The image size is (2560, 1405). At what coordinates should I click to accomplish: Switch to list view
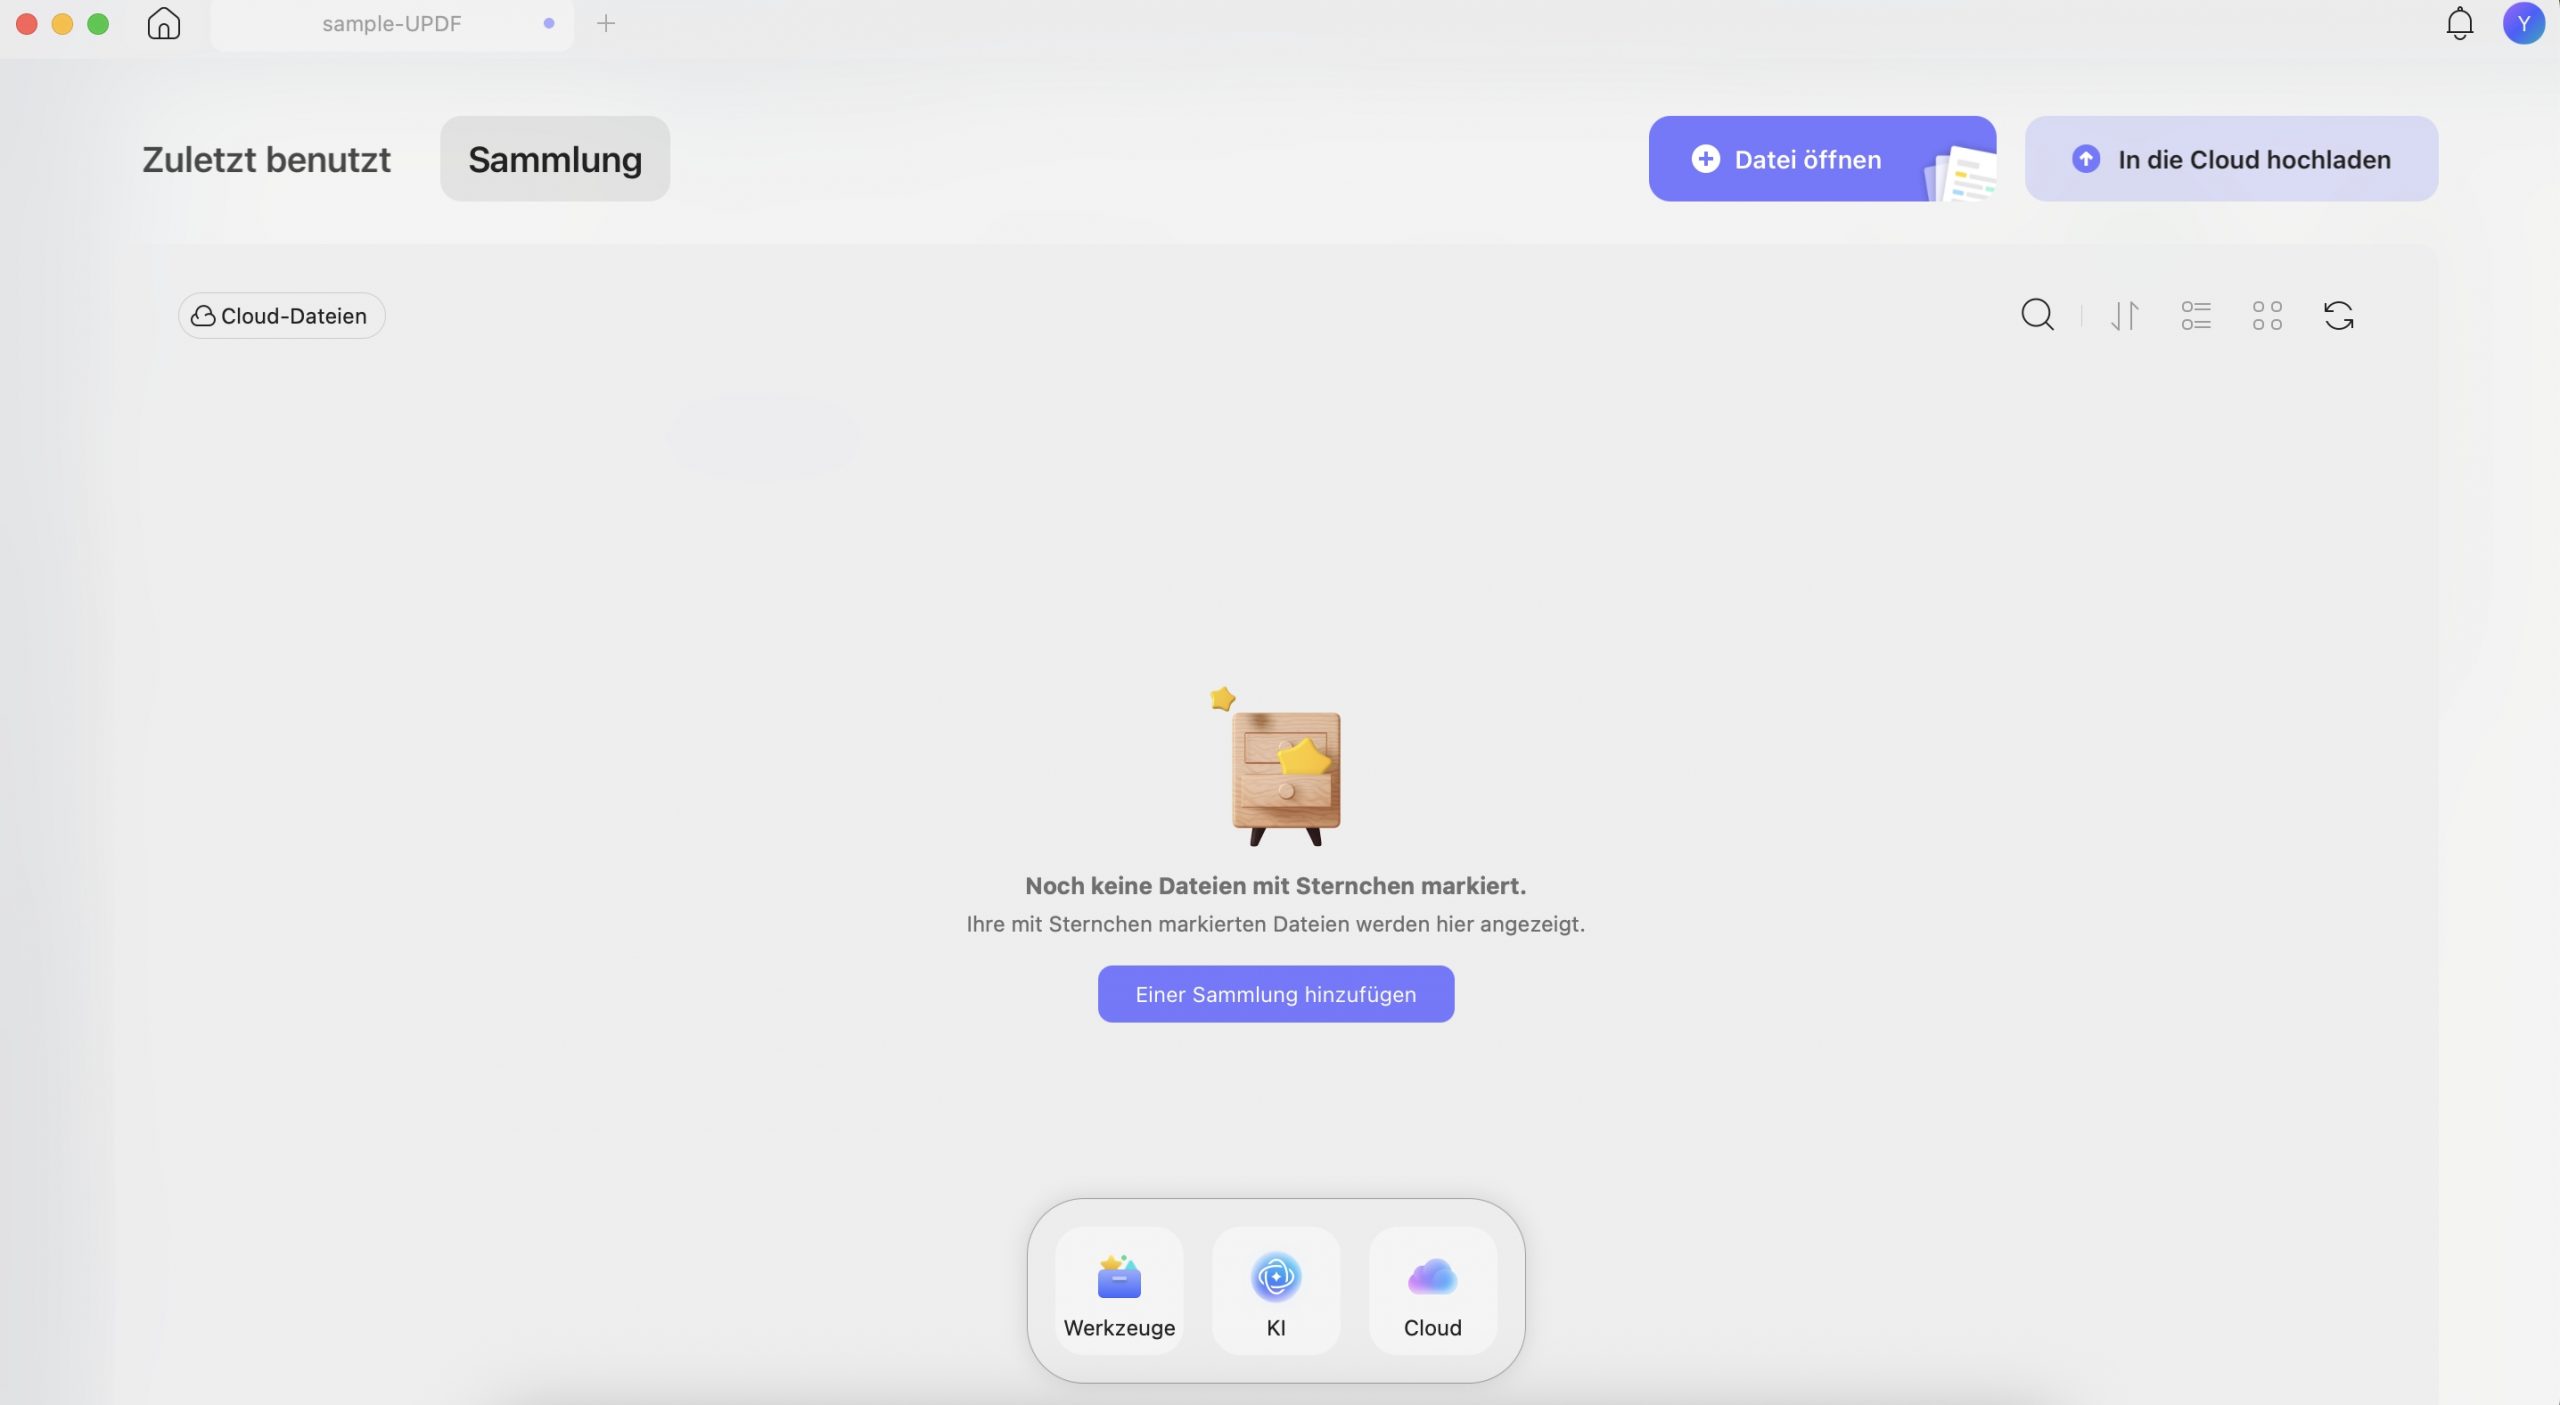pos(2196,316)
